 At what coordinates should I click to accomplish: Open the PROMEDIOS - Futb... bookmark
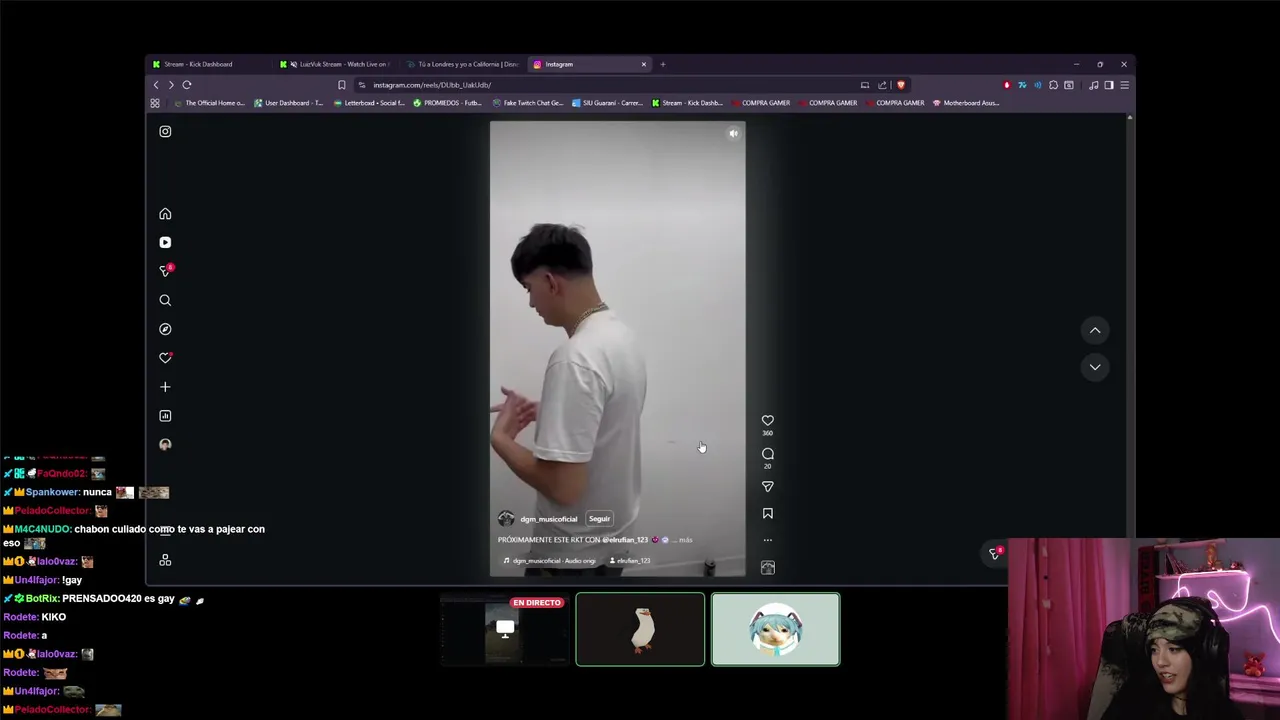click(x=447, y=103)
